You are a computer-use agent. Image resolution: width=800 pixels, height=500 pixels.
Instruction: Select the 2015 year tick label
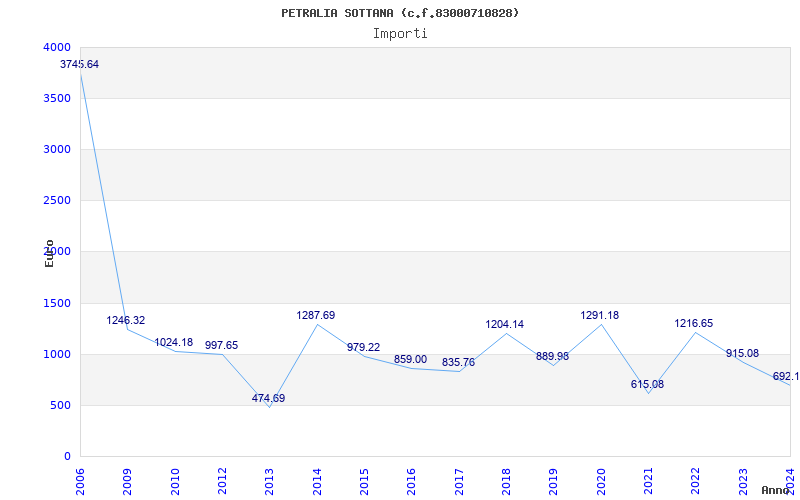click(x=364, y=482)
